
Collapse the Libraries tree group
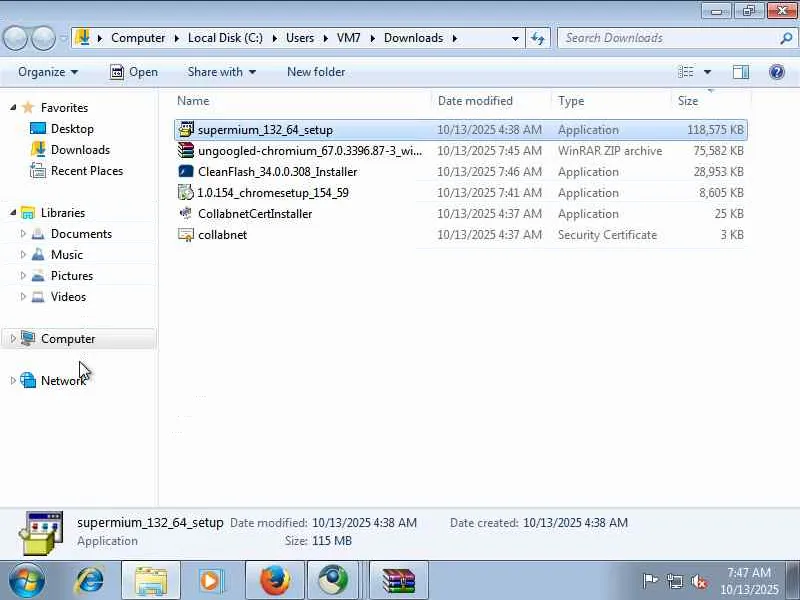13,212
